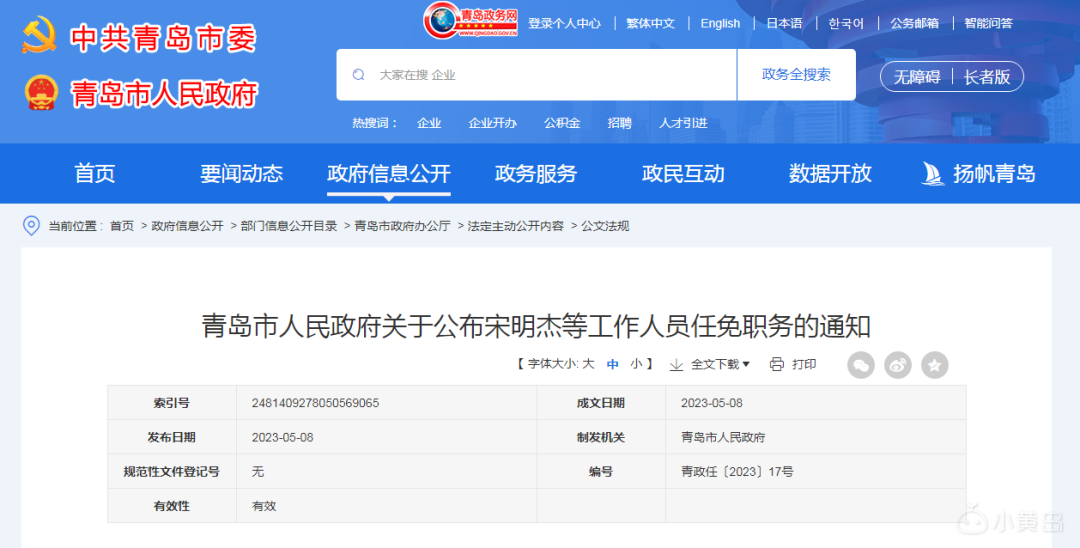Click the download arrow icon
The height and width of the screenshot is (548, 1080).
point(677,364)
